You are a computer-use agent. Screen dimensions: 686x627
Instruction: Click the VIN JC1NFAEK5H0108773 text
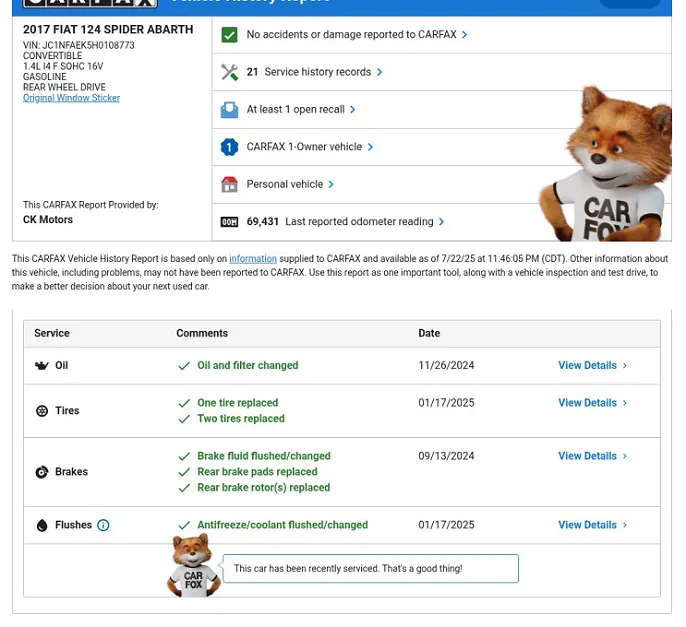(x=79, y=46)
